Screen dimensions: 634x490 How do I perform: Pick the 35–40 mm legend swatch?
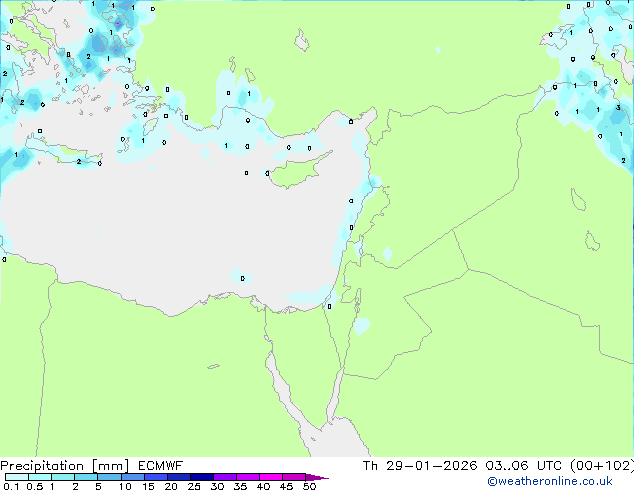[247, 477]
